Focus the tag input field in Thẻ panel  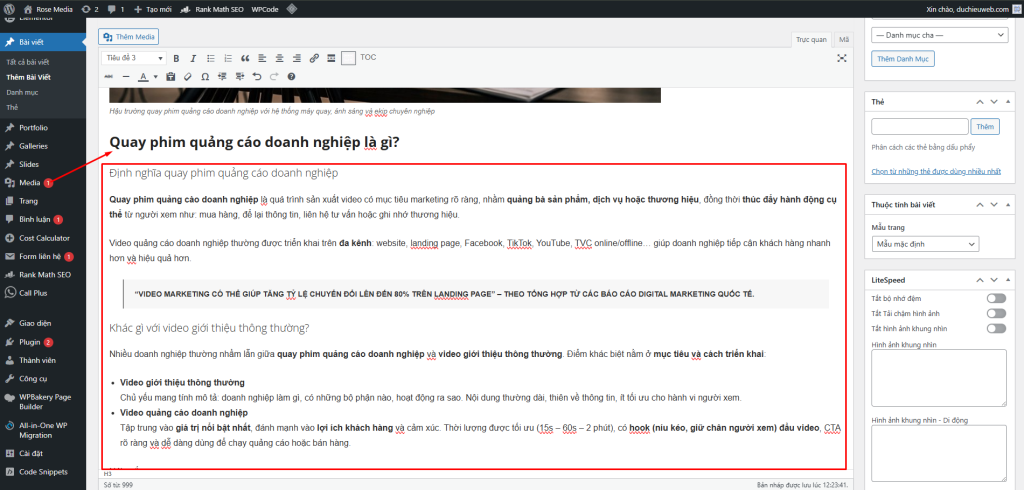[x=920, y=126]
